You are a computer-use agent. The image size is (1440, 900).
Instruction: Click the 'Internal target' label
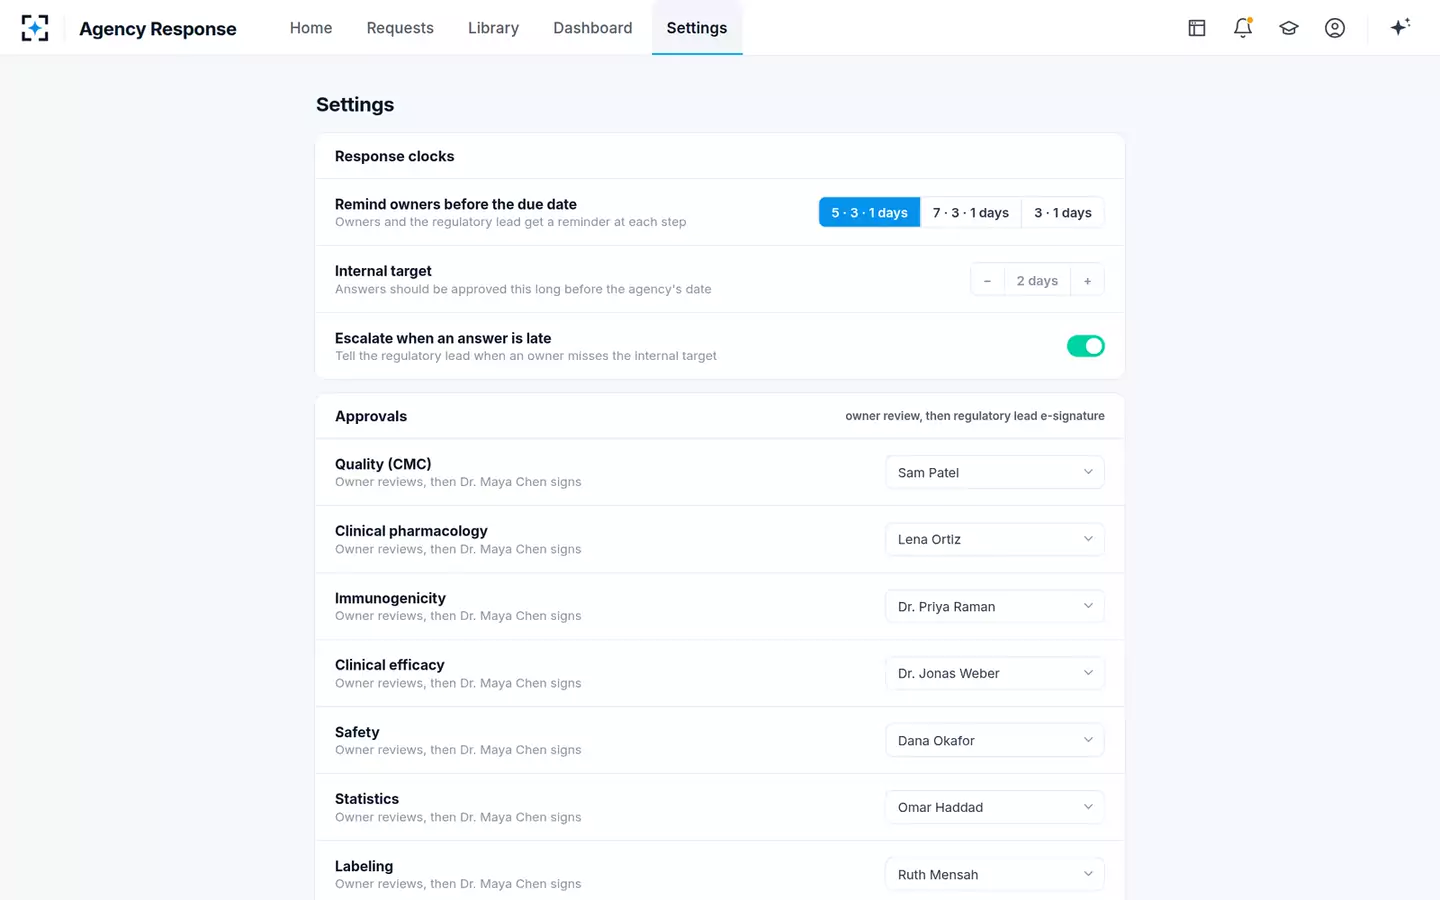(x=383, y=271)
